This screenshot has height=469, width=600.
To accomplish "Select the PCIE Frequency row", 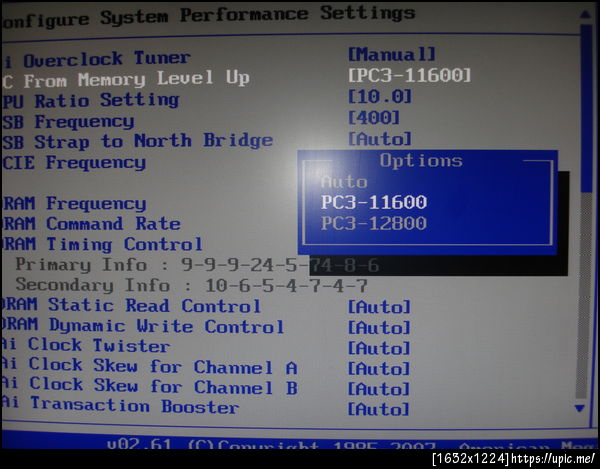I will click(x=74, y=163).
